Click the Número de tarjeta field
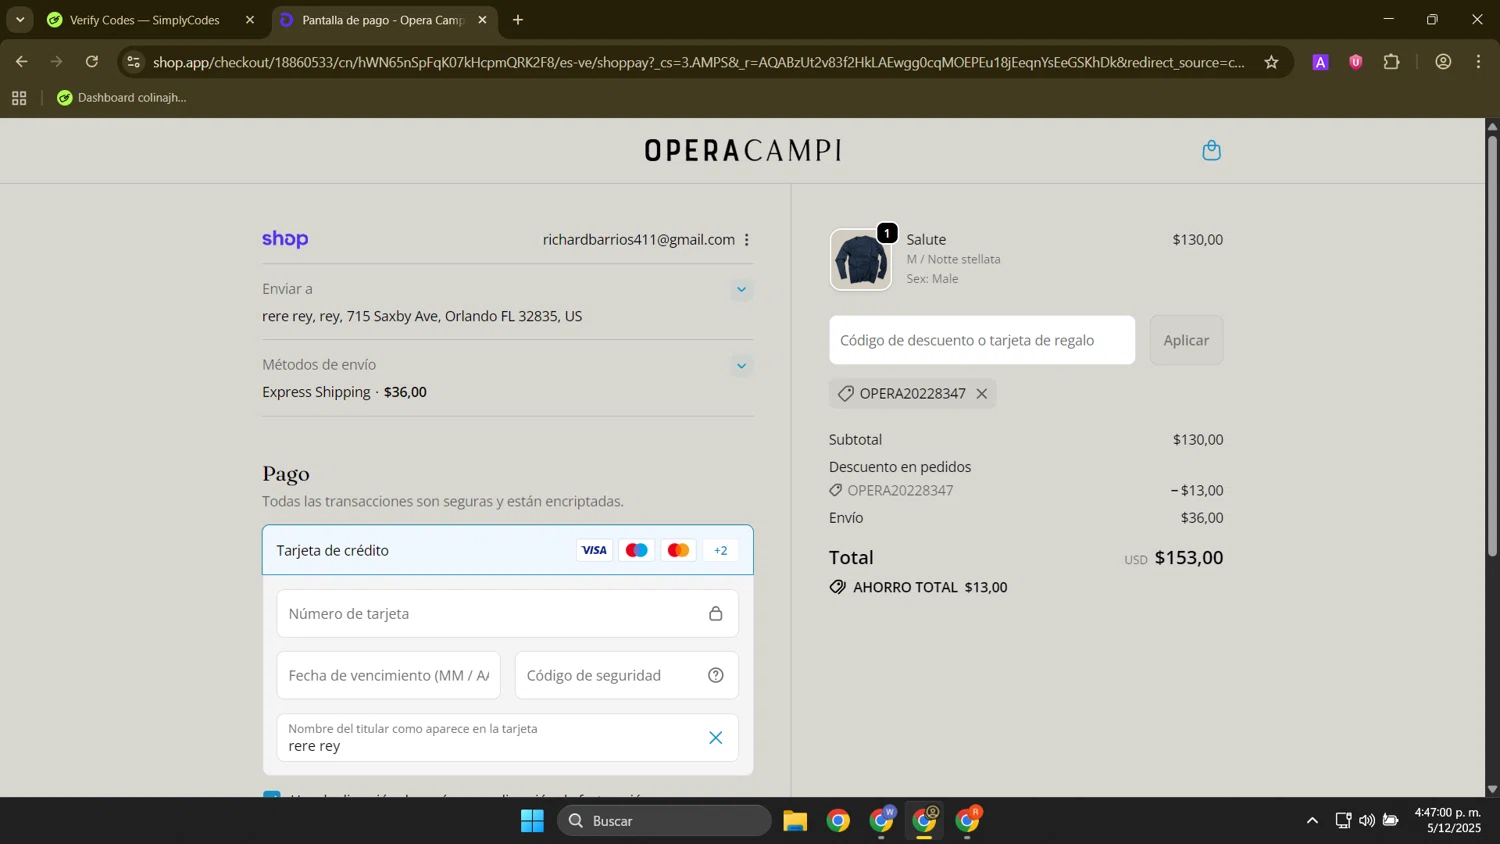Image resolution: width=1500 pixels, height=844 pixels. coord(507,614)
